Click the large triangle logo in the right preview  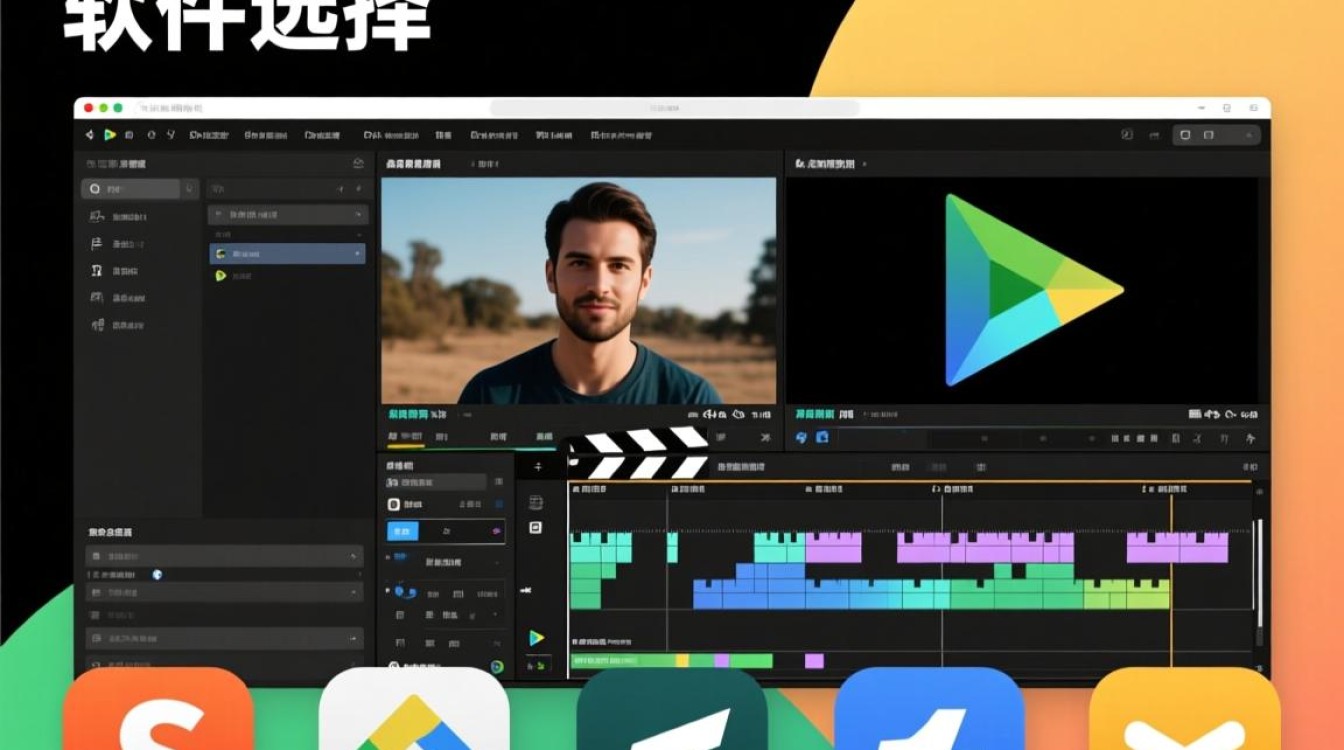point(1034,290)
